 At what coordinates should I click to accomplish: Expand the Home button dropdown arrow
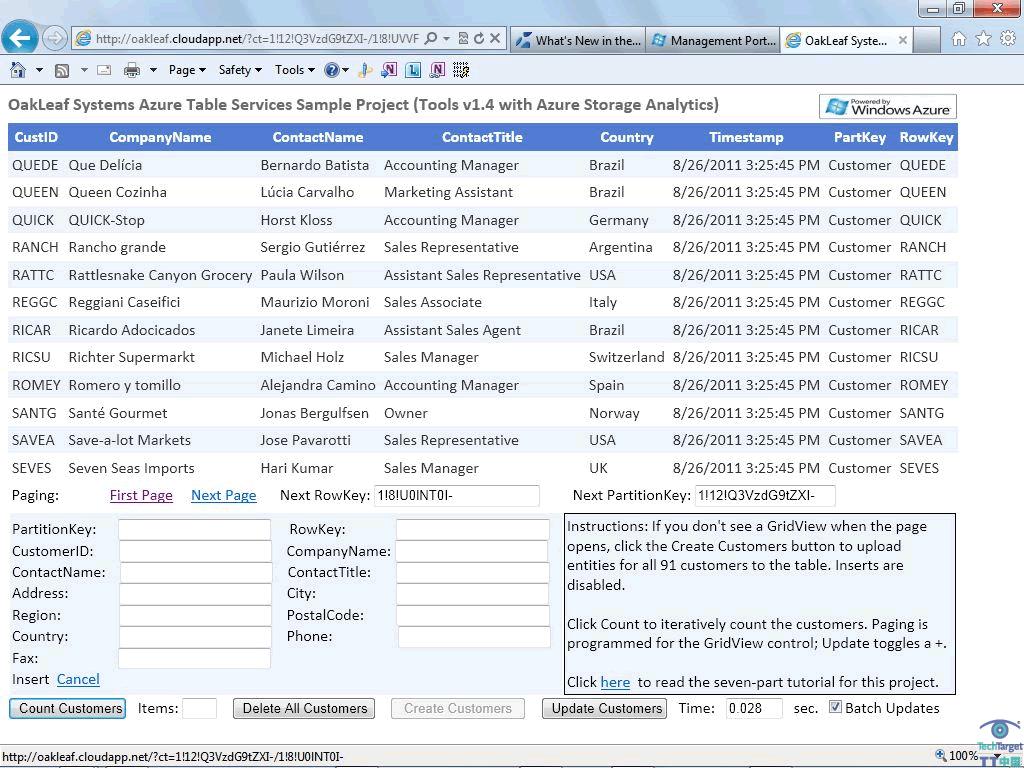(39, 70)
